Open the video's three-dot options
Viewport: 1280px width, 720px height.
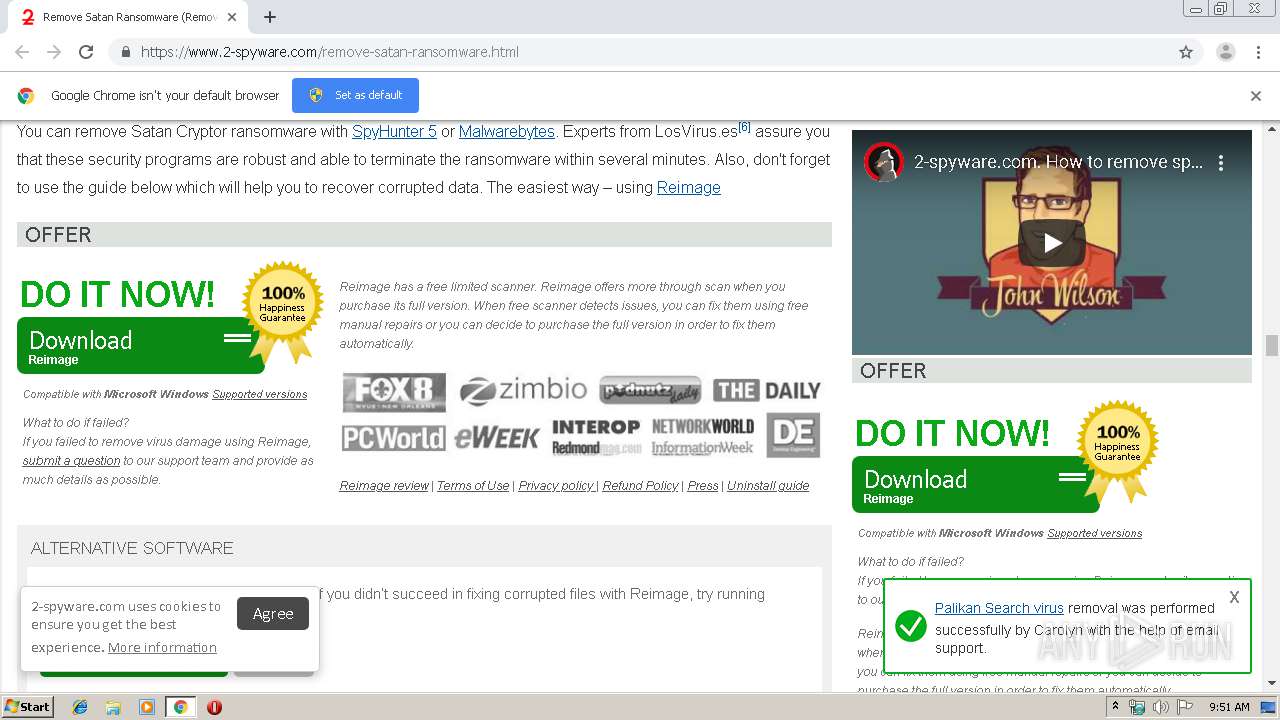click(x=1221, y=163)
